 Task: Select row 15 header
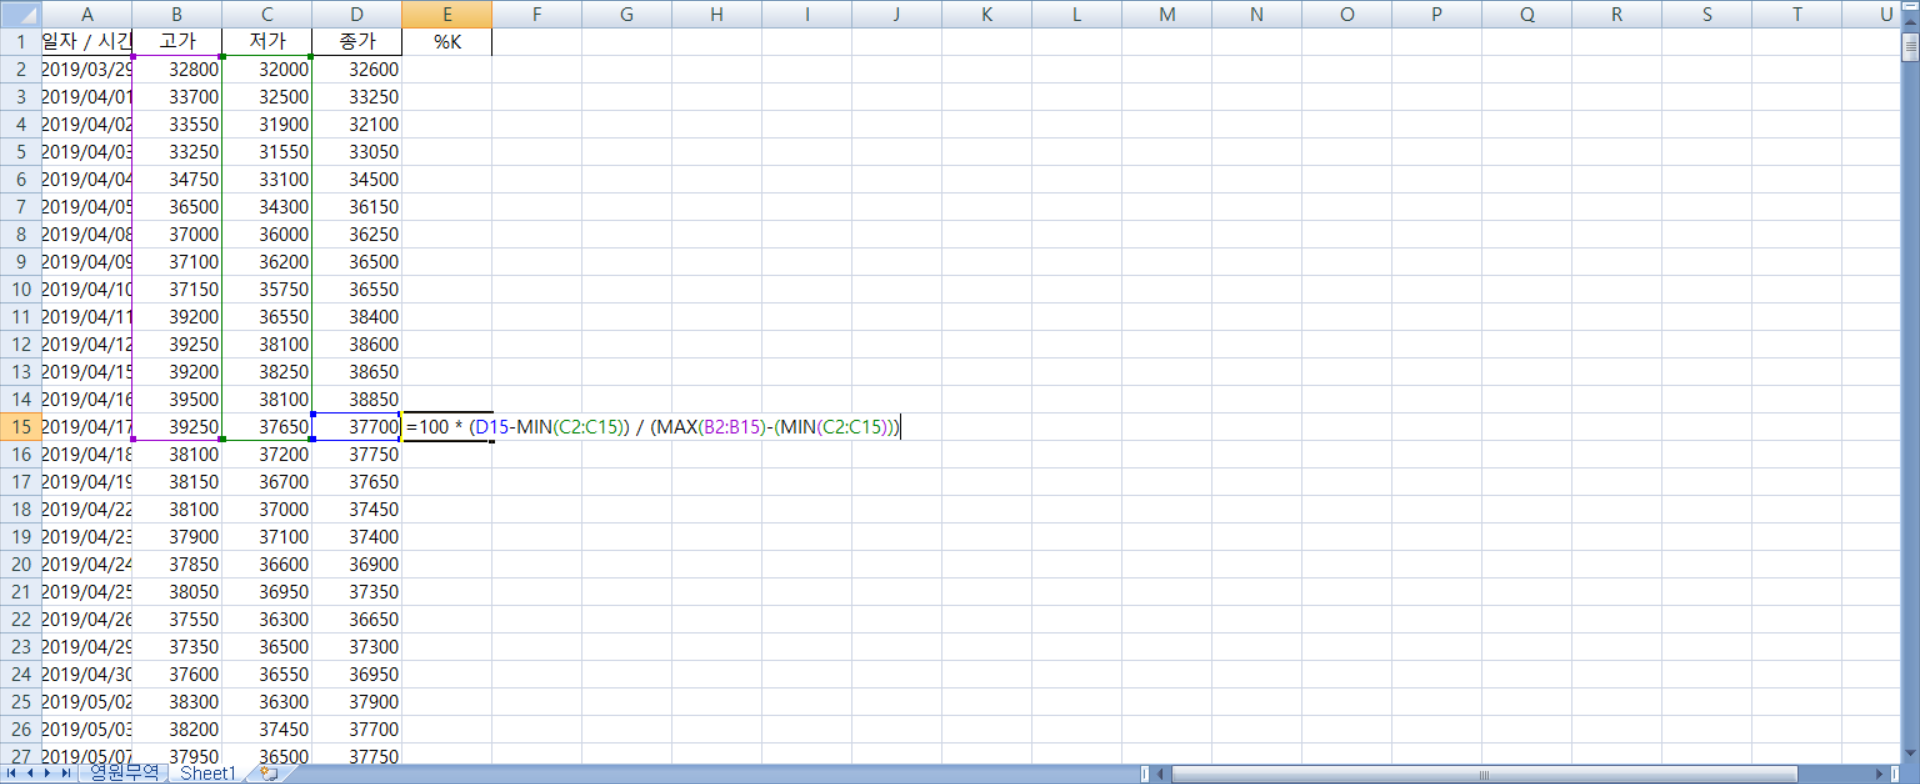[x=20, y=427]
